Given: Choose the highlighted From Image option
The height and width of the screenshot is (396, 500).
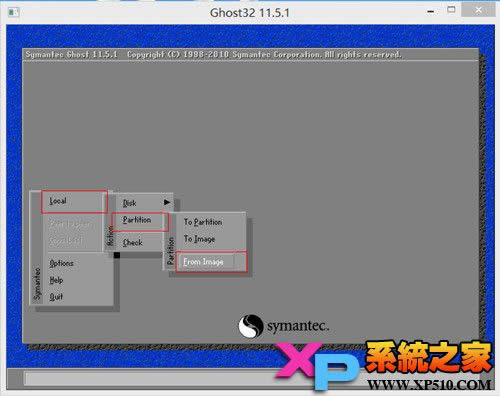Looking at the screenshot, I should click(x=211, y=262).
